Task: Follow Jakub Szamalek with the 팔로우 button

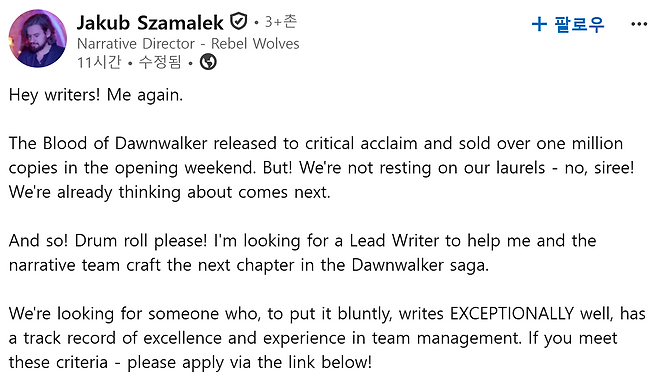Action: click(568, 24)
